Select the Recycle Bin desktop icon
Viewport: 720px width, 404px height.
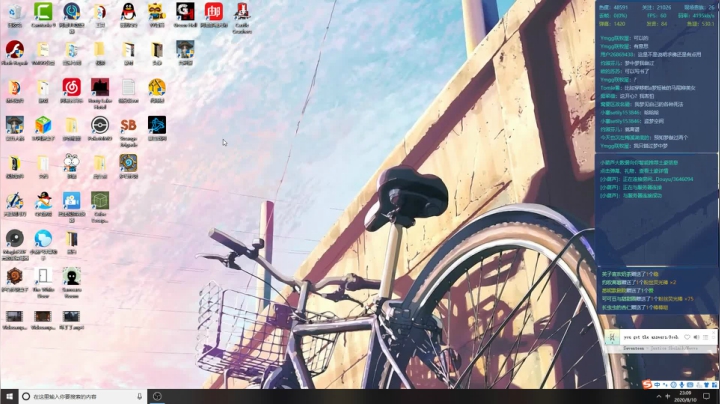click(x=15, y=13)
